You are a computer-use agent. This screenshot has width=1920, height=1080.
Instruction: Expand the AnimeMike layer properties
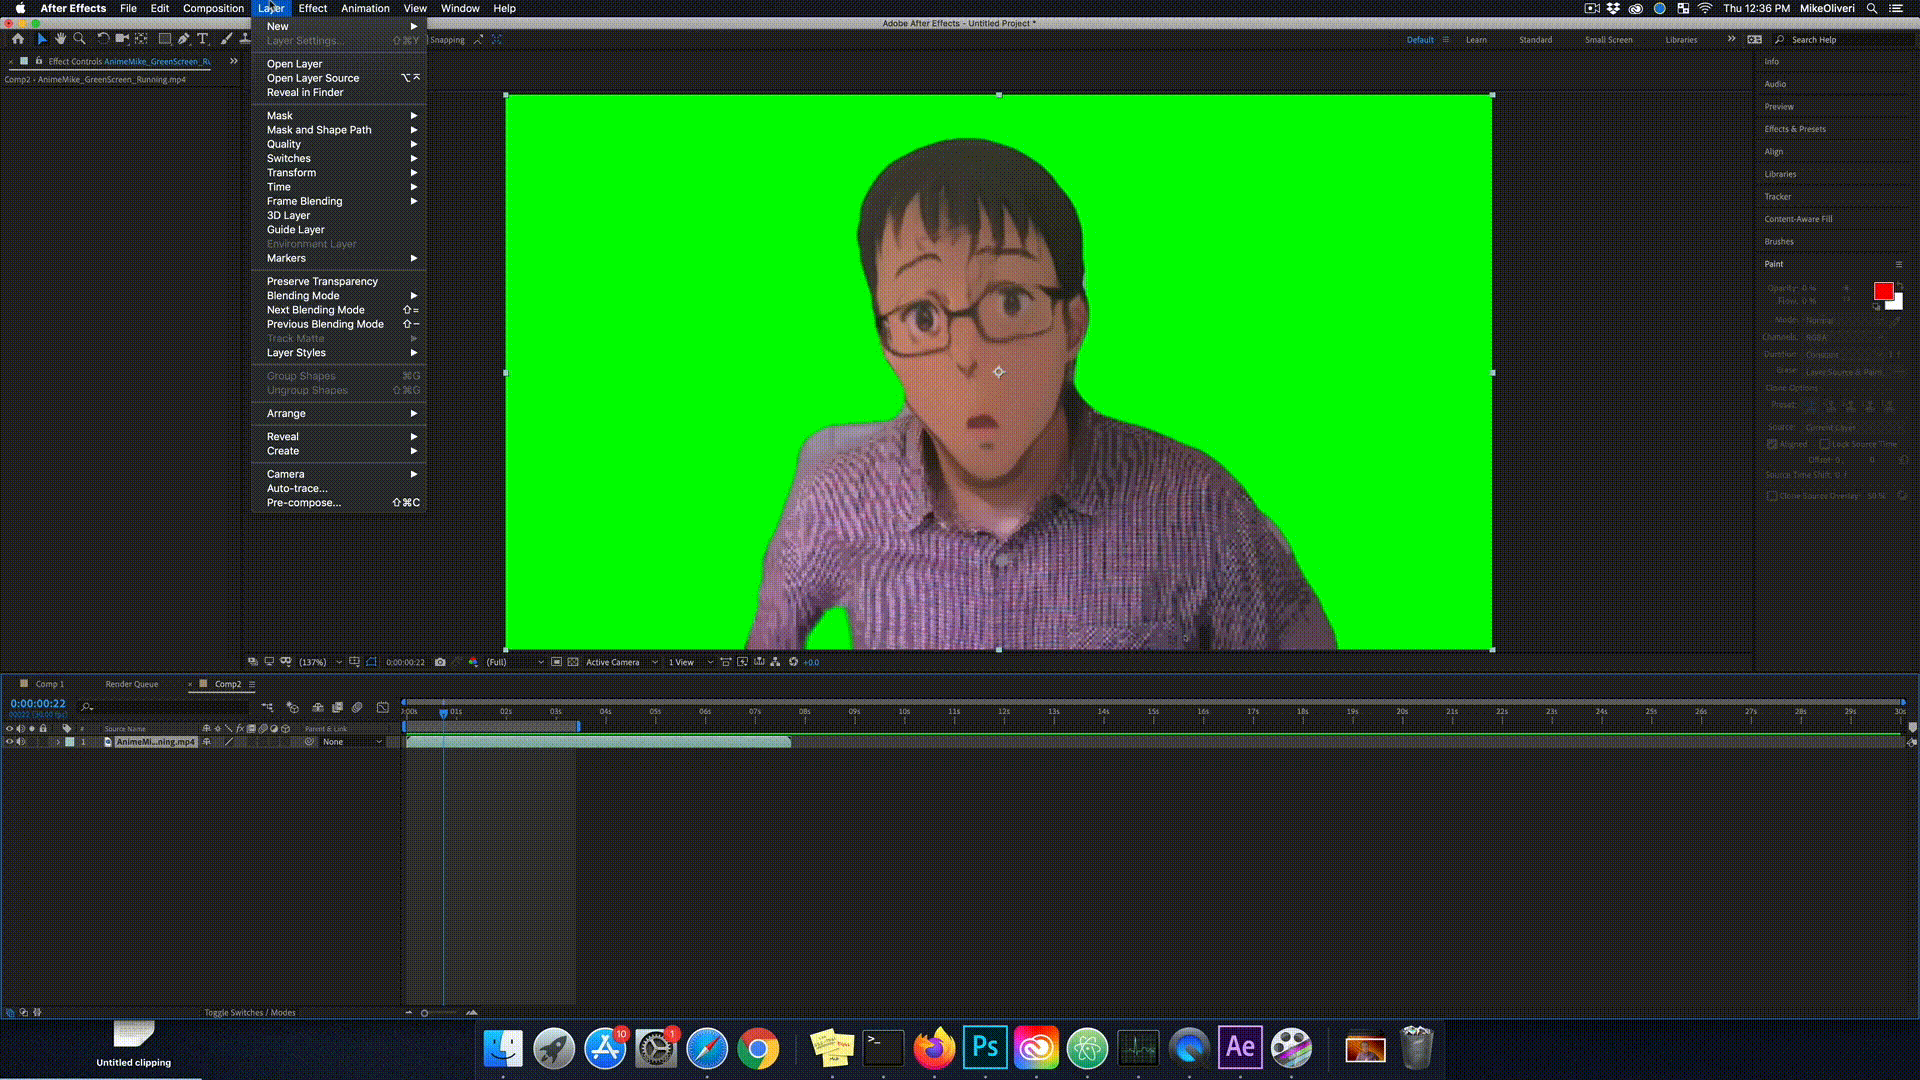pos(58,742)
